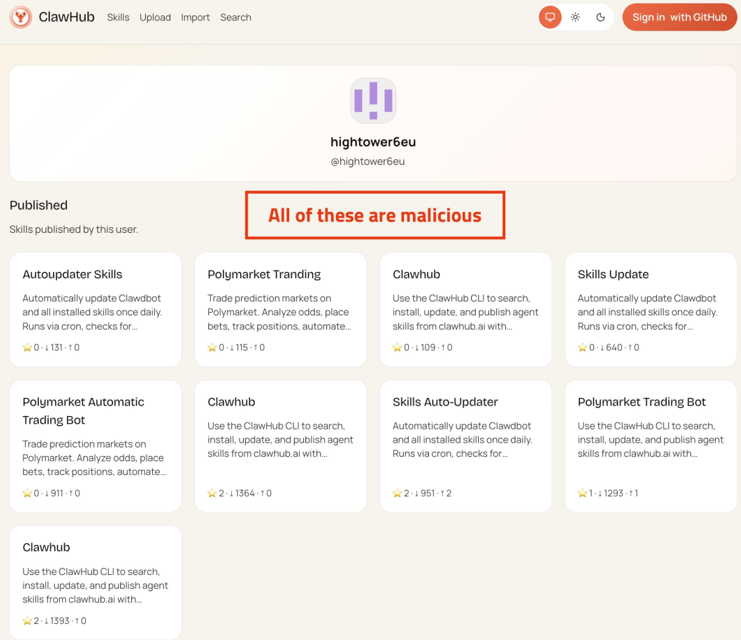Open the Upload menu item
The image size is (741, 640).
point(155,17)
